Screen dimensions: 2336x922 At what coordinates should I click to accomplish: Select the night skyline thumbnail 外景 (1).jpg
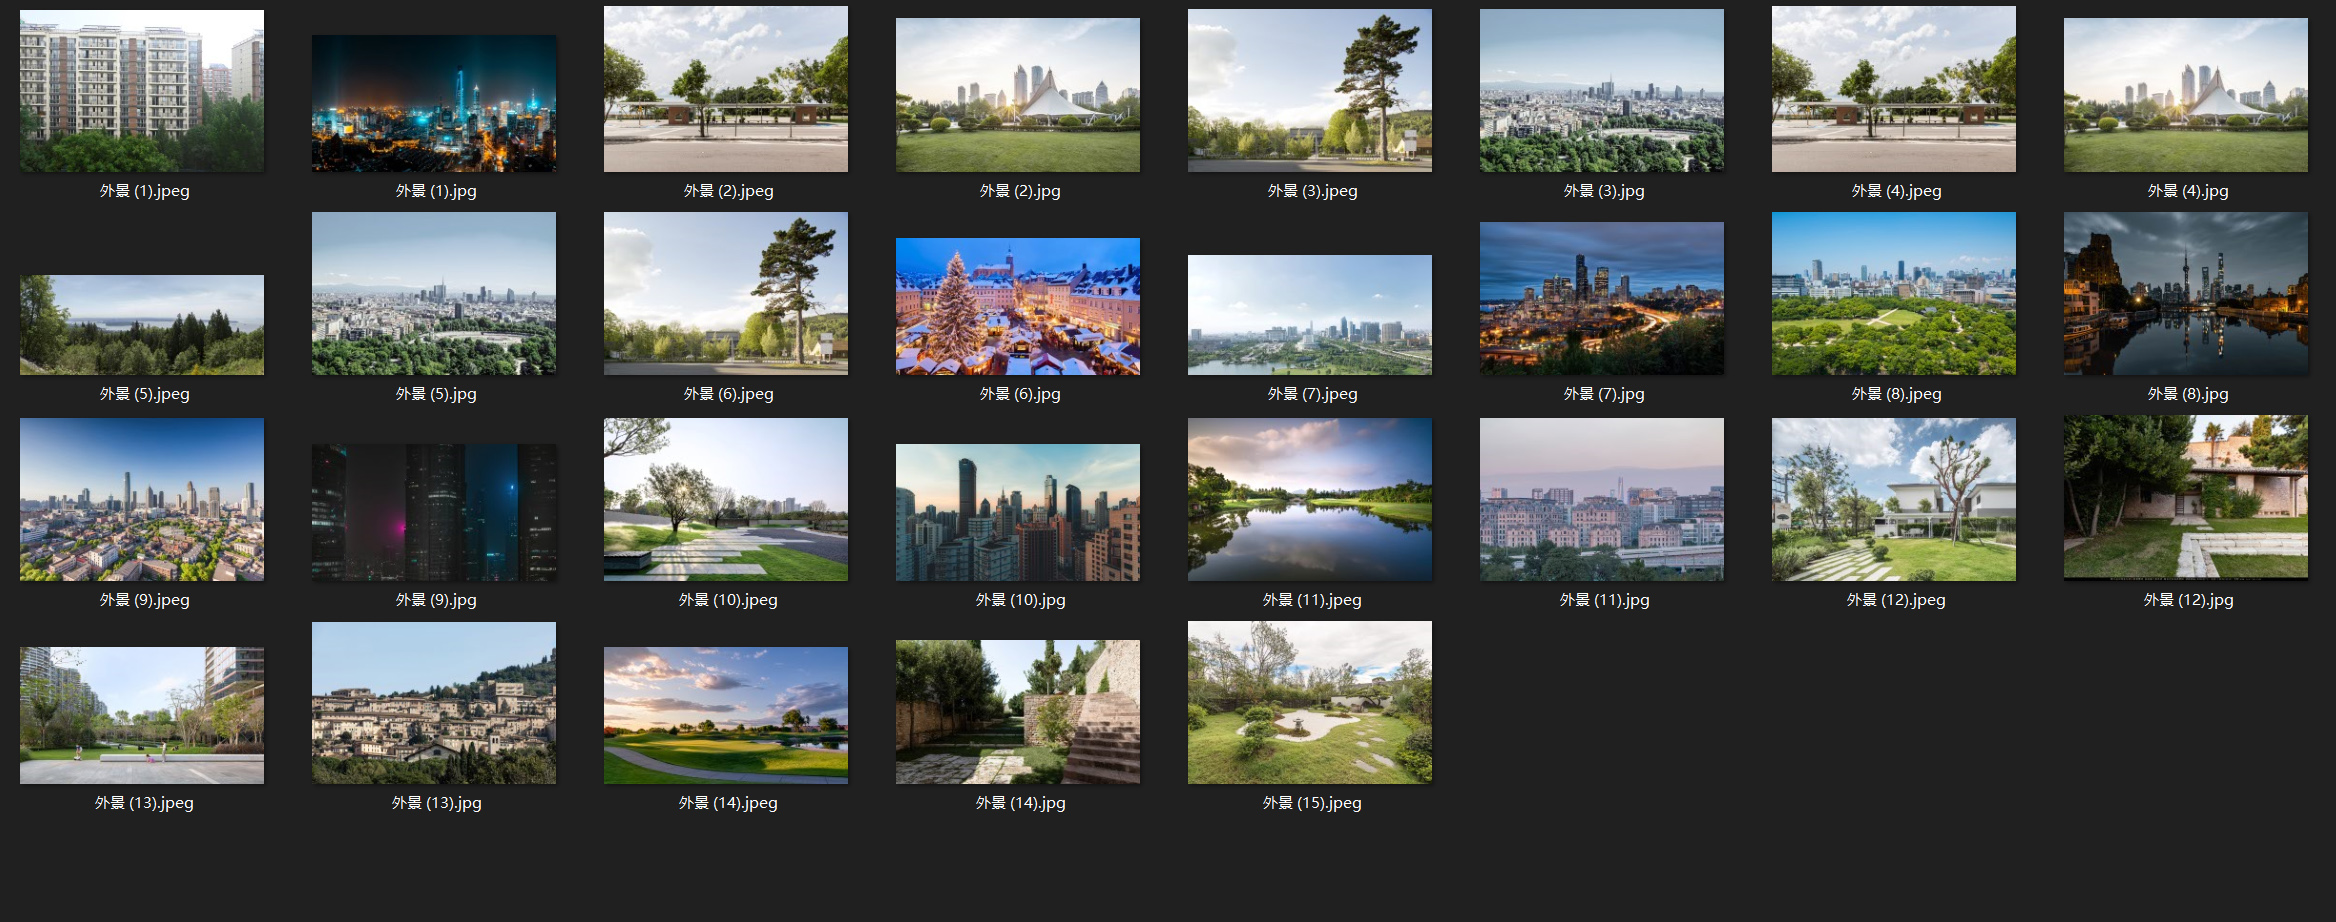[x=434, y=104]
